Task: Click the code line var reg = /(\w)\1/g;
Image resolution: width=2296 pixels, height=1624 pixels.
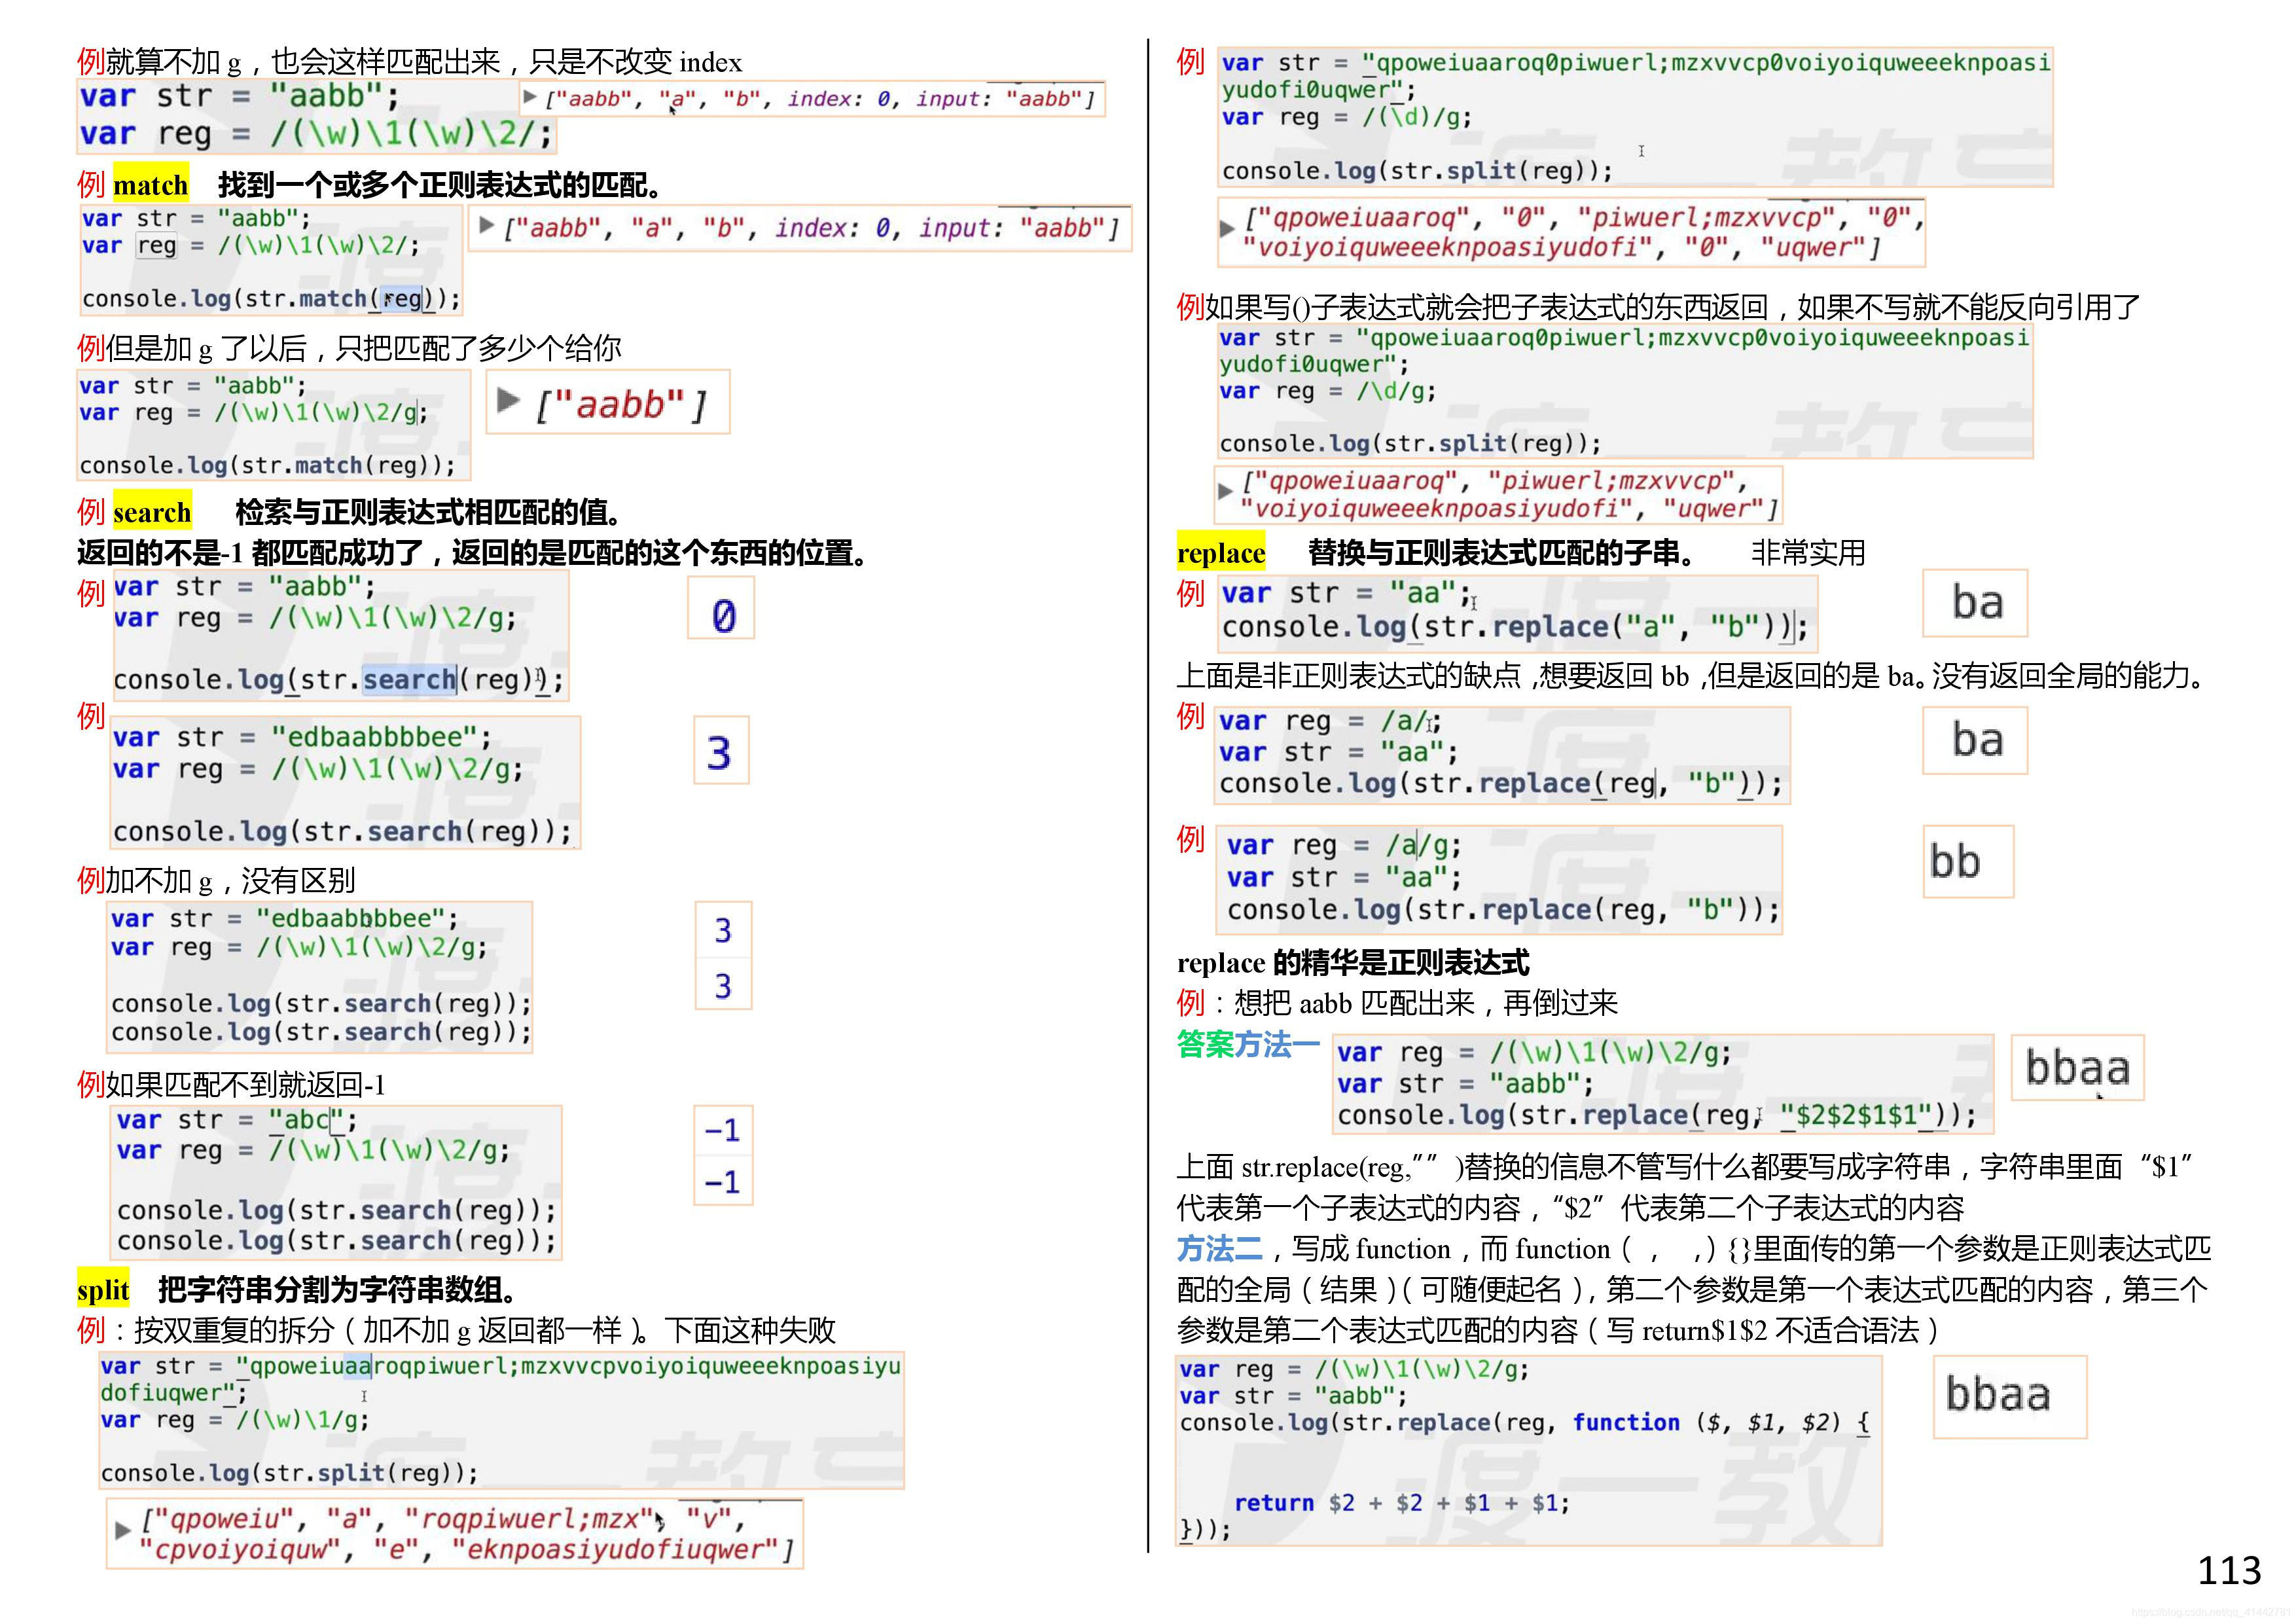Action: click(x=235, y=1420)
